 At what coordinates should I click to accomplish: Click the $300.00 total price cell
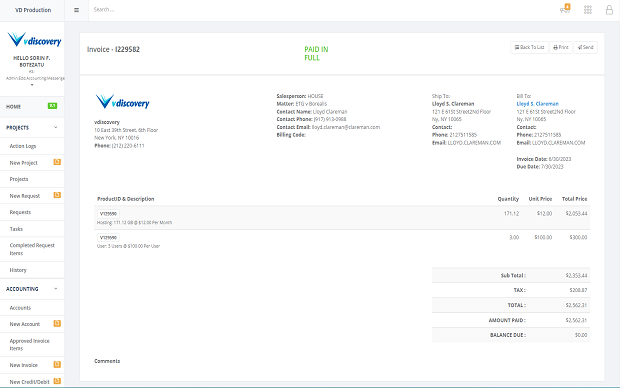tap(578, 237)
